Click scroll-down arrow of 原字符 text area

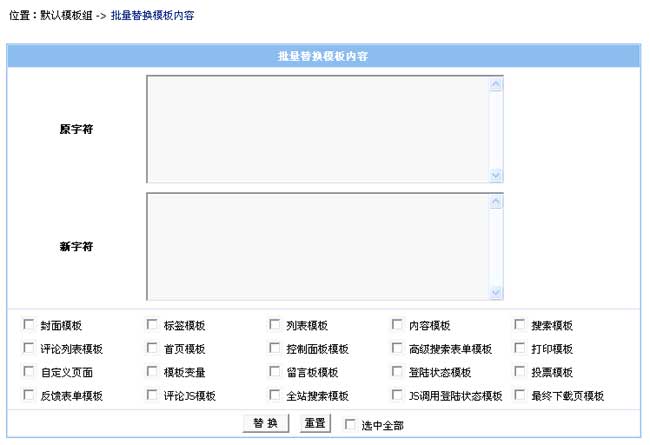pos(496,175)
